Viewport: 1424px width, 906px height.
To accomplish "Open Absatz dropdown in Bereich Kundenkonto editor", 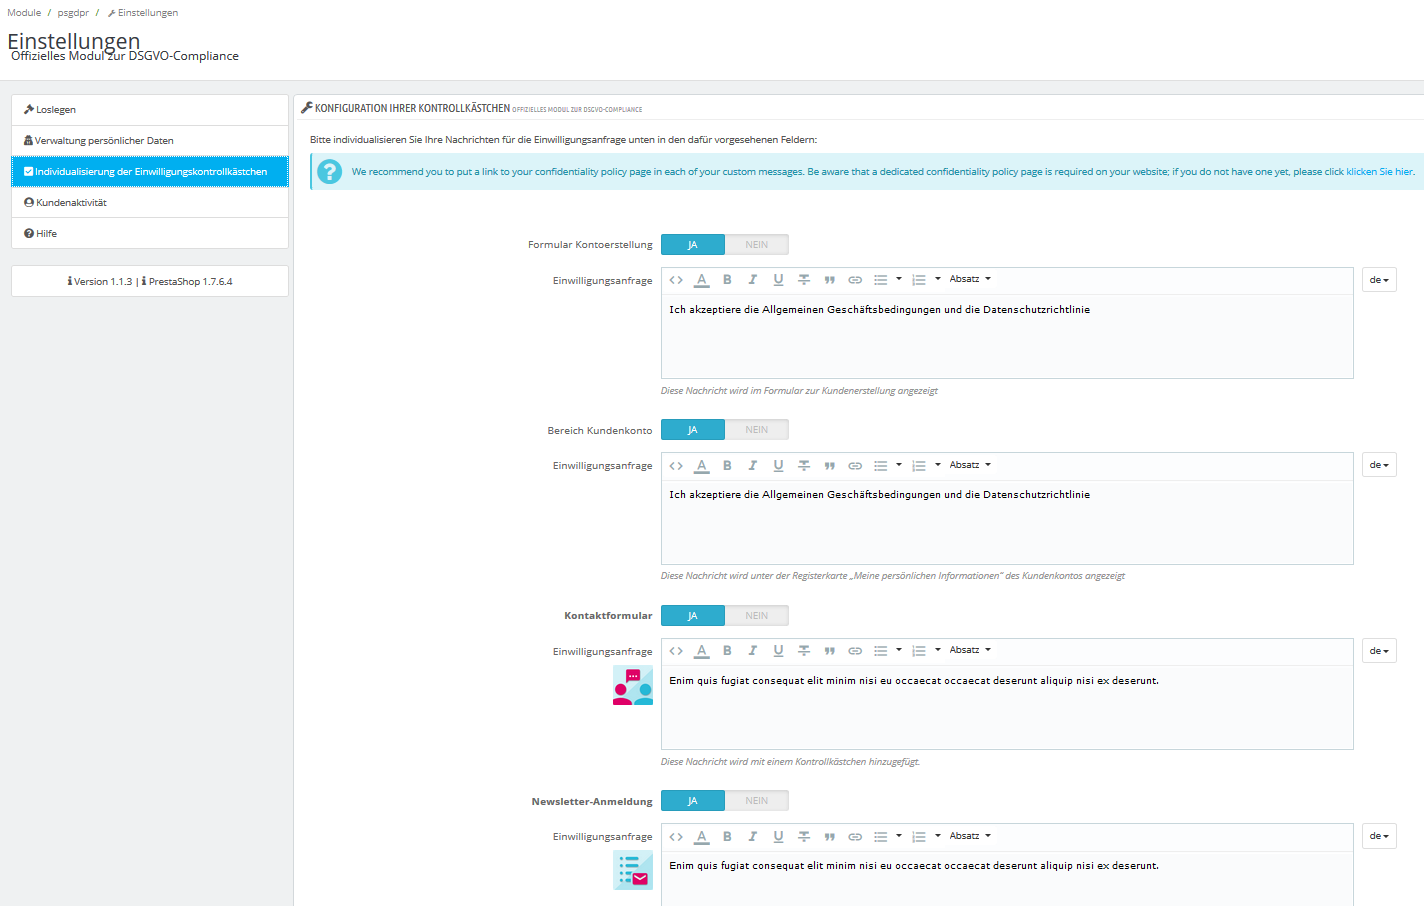I will pyautogui.click(x=970, y=465).
